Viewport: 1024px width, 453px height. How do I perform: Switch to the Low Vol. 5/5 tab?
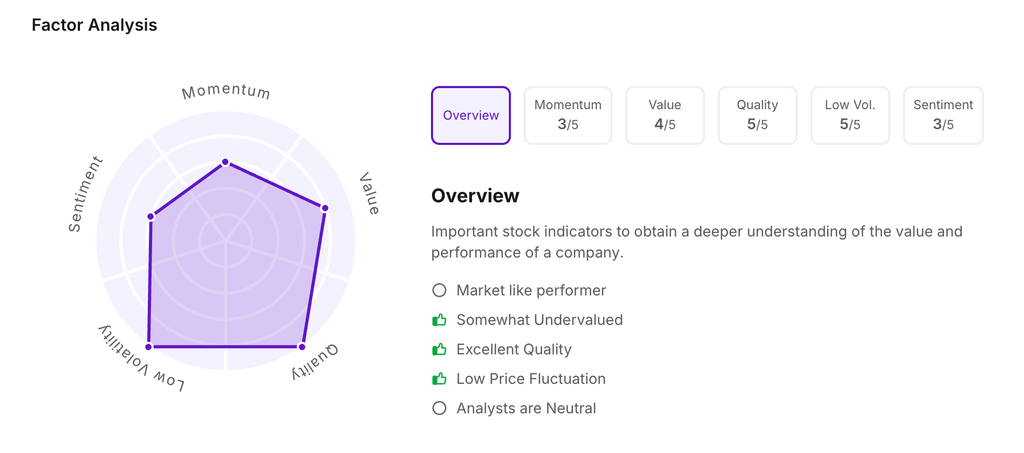click(850, 115)
